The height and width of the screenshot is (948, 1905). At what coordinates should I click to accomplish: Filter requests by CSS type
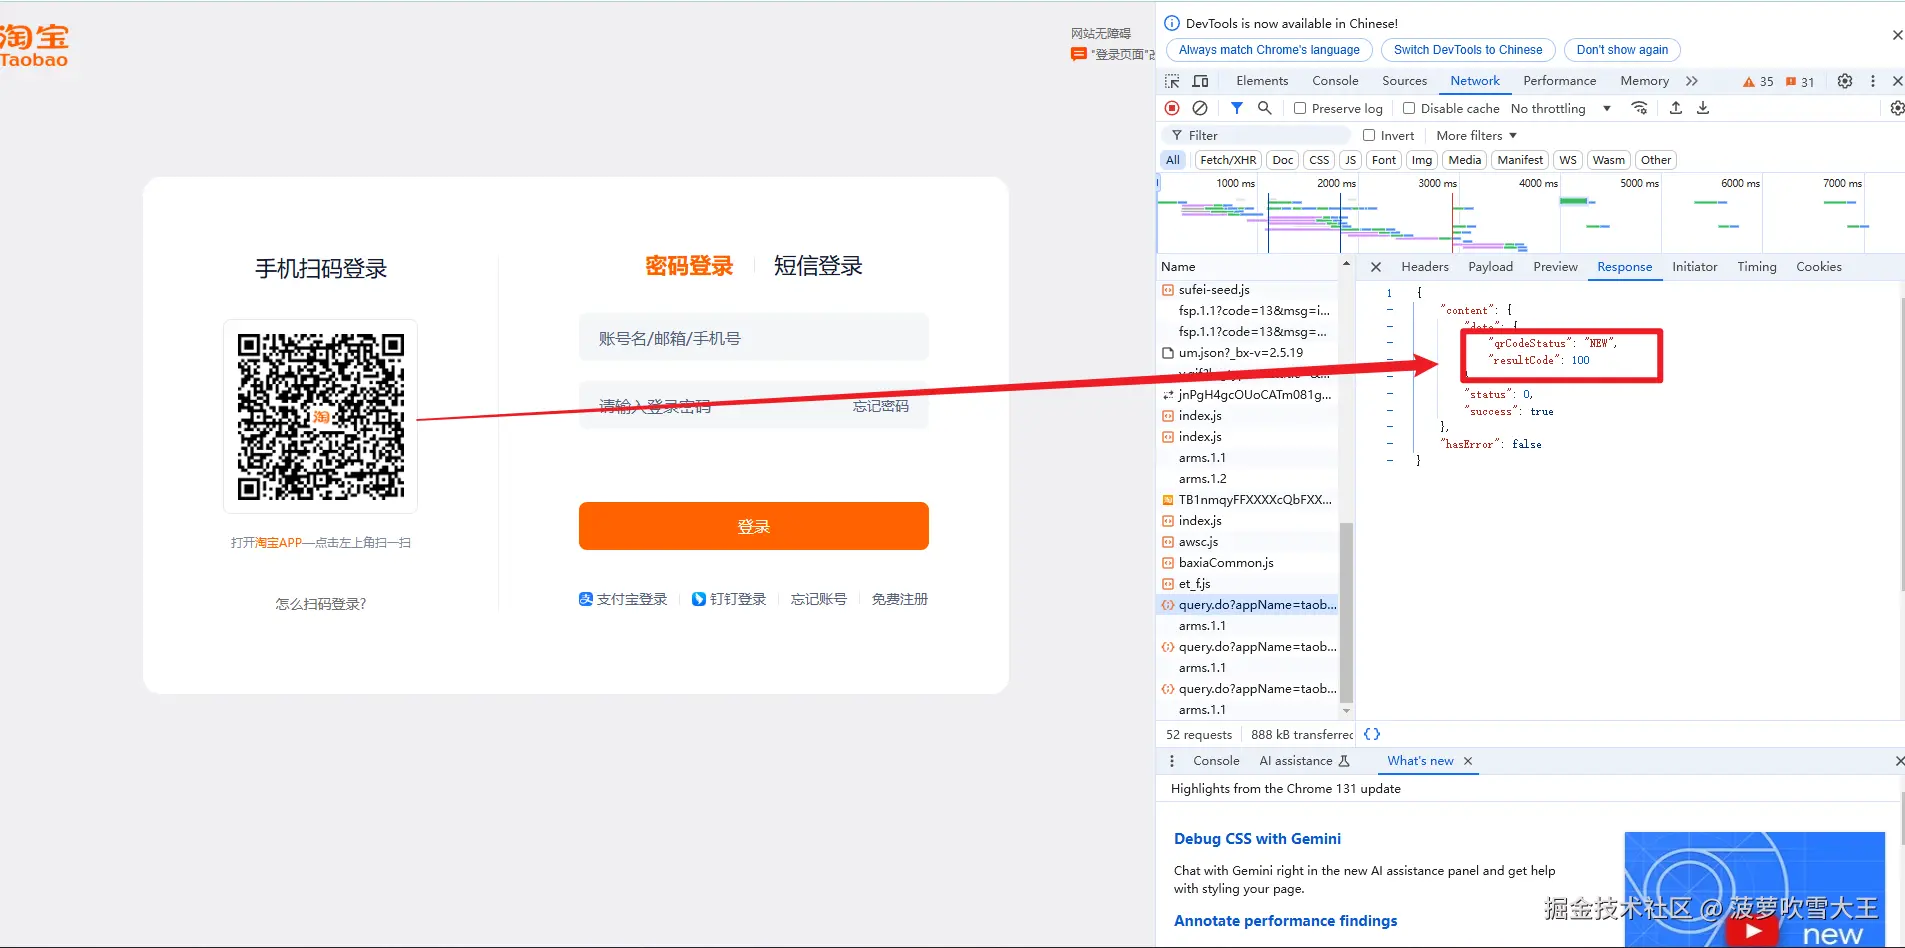(1320, 160)
